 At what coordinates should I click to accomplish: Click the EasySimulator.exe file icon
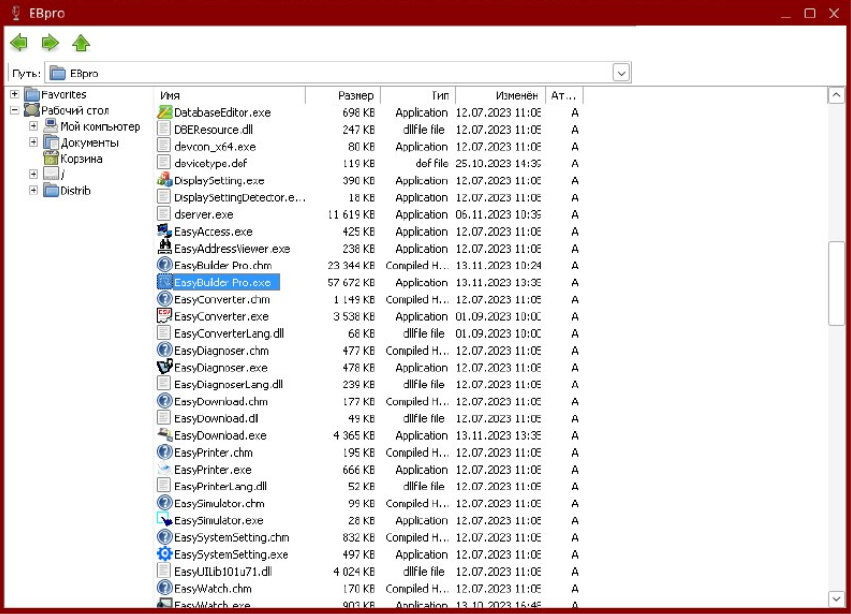click(x=164, y=520)
